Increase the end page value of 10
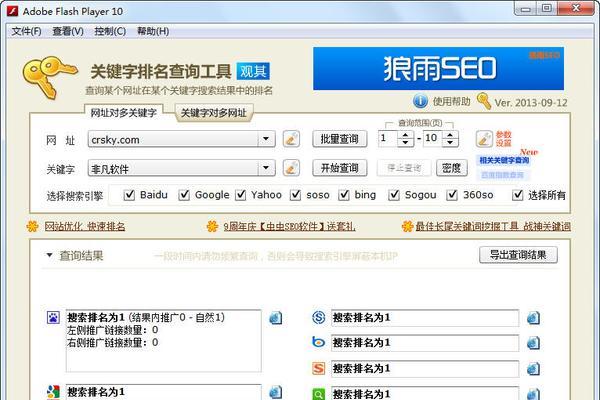 pos(450,135)
